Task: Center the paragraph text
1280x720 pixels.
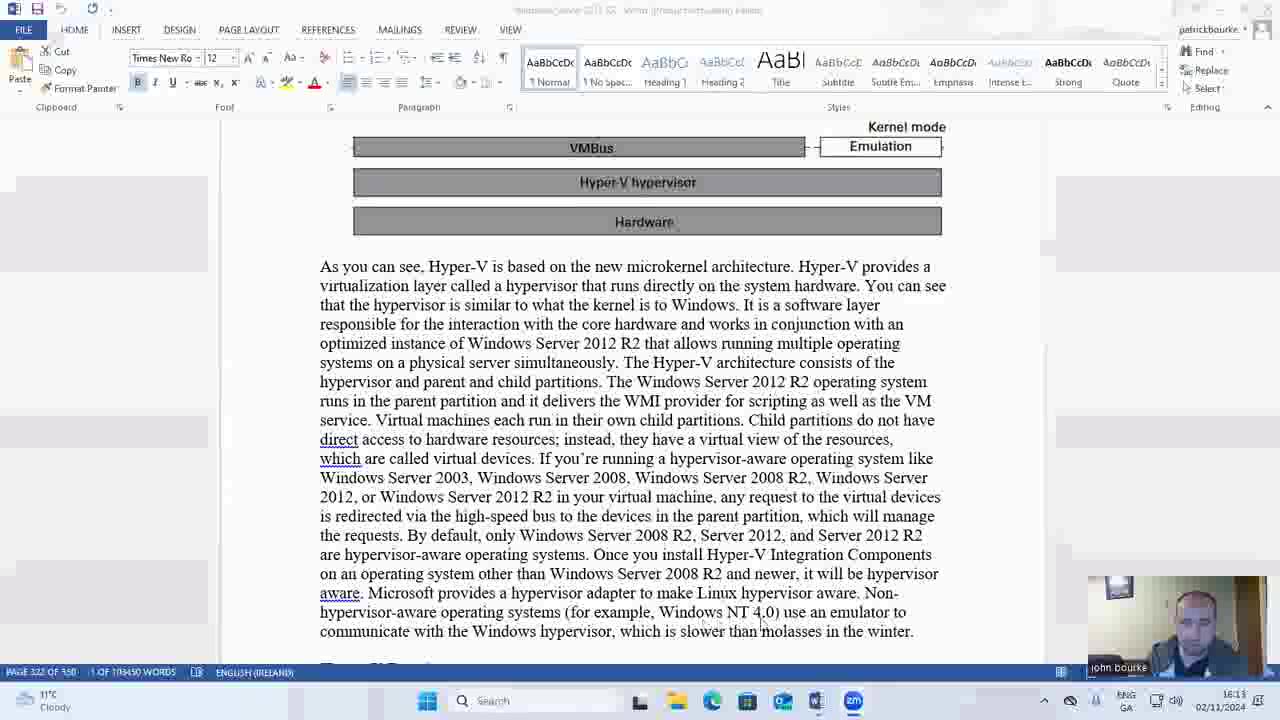Action: (366, 82)
